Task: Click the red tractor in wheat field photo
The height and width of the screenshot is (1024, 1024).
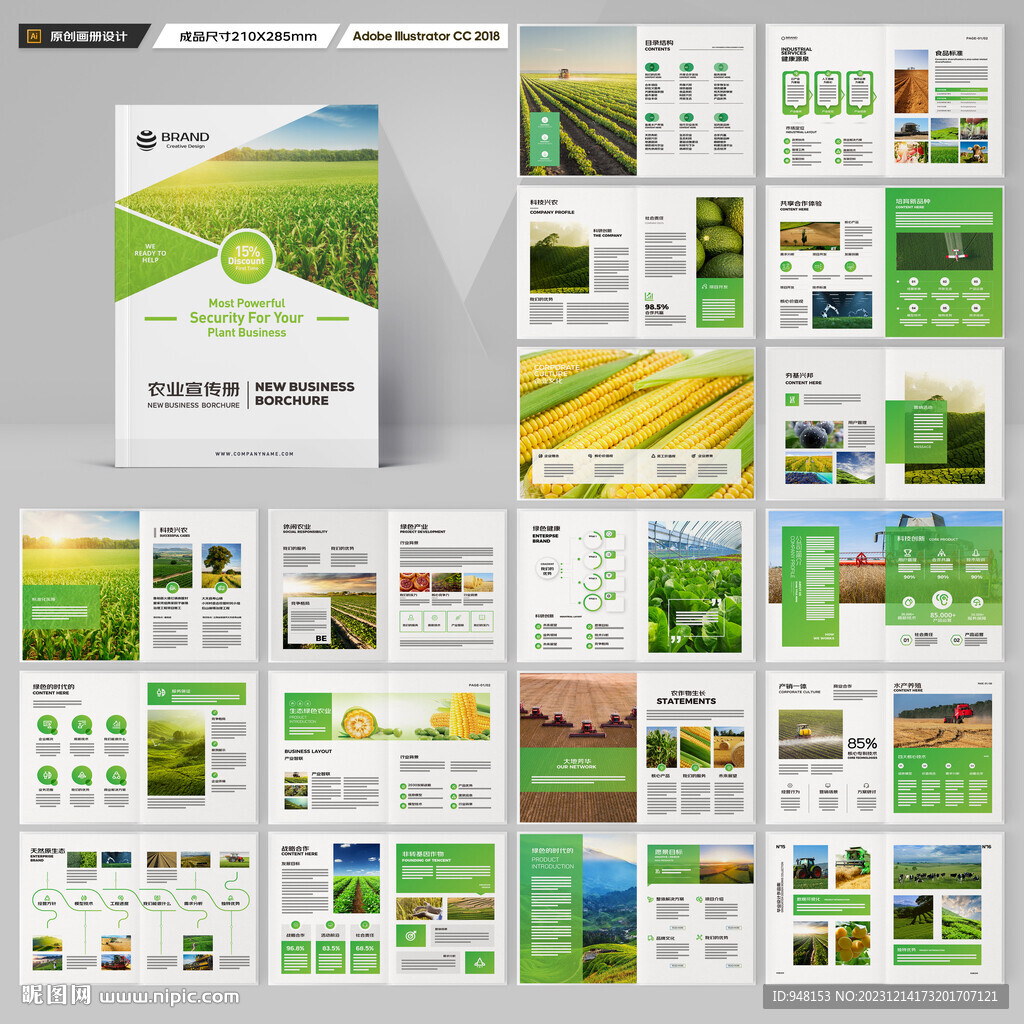Action: pyautogui.click(x=942, y=722)
